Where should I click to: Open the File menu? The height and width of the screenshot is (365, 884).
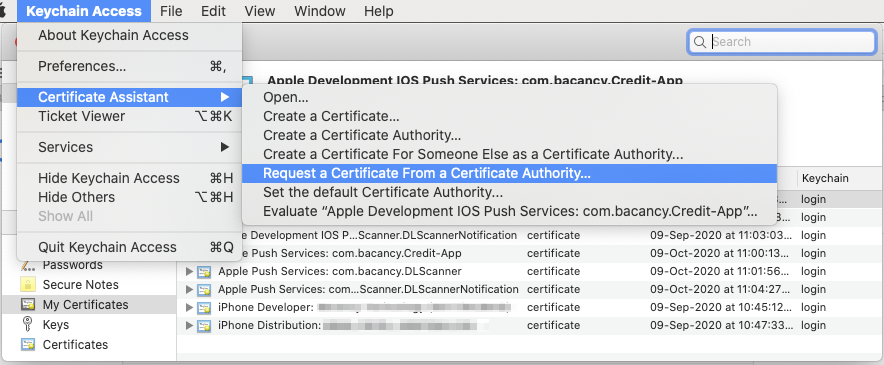(171, 11)
